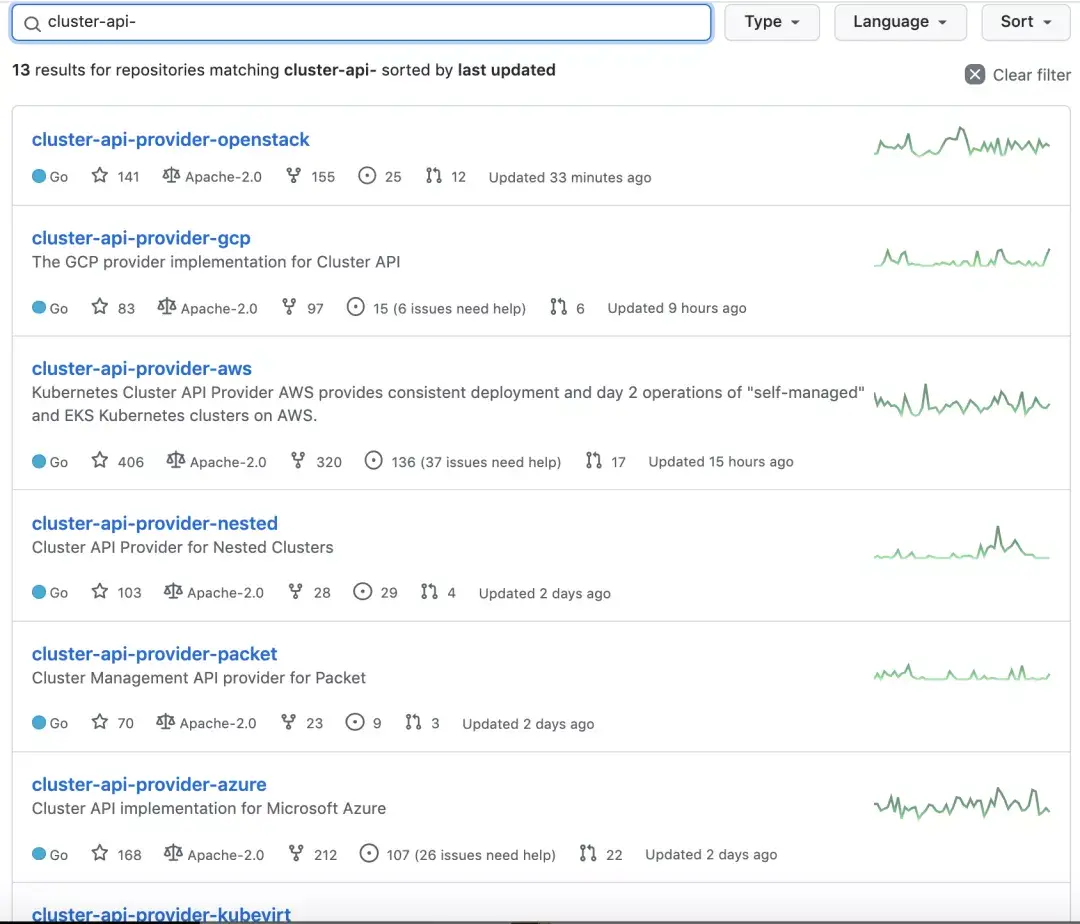The width and height of the screenshot is (1080, 924).
Task: Click the issues icon showing 136 on cluster-api-provider-aws
Action: point(373,461)
